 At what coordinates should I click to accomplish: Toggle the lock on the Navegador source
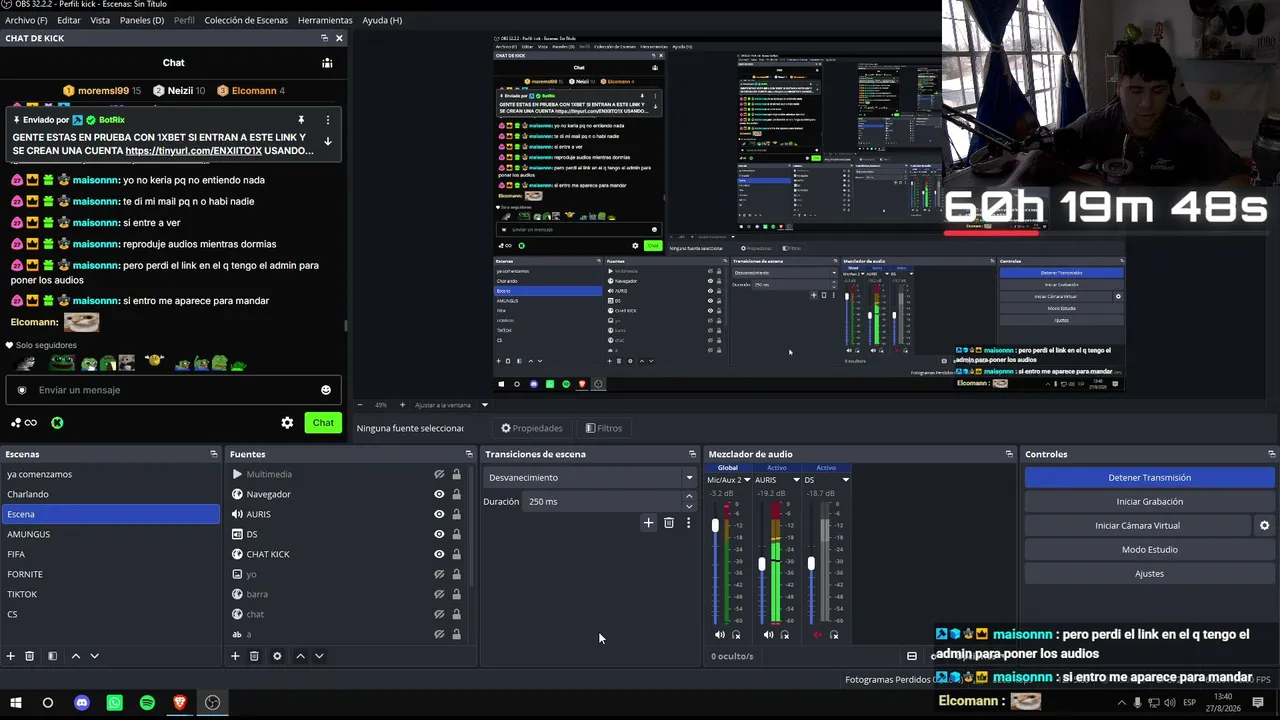[456, 494]
